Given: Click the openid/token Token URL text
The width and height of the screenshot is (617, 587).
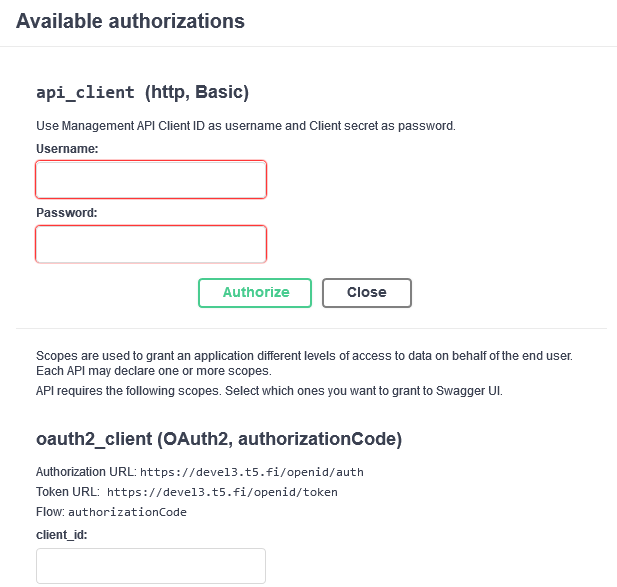Looking at the screenshot, I should pyautogui.click(x=222, y=492).
